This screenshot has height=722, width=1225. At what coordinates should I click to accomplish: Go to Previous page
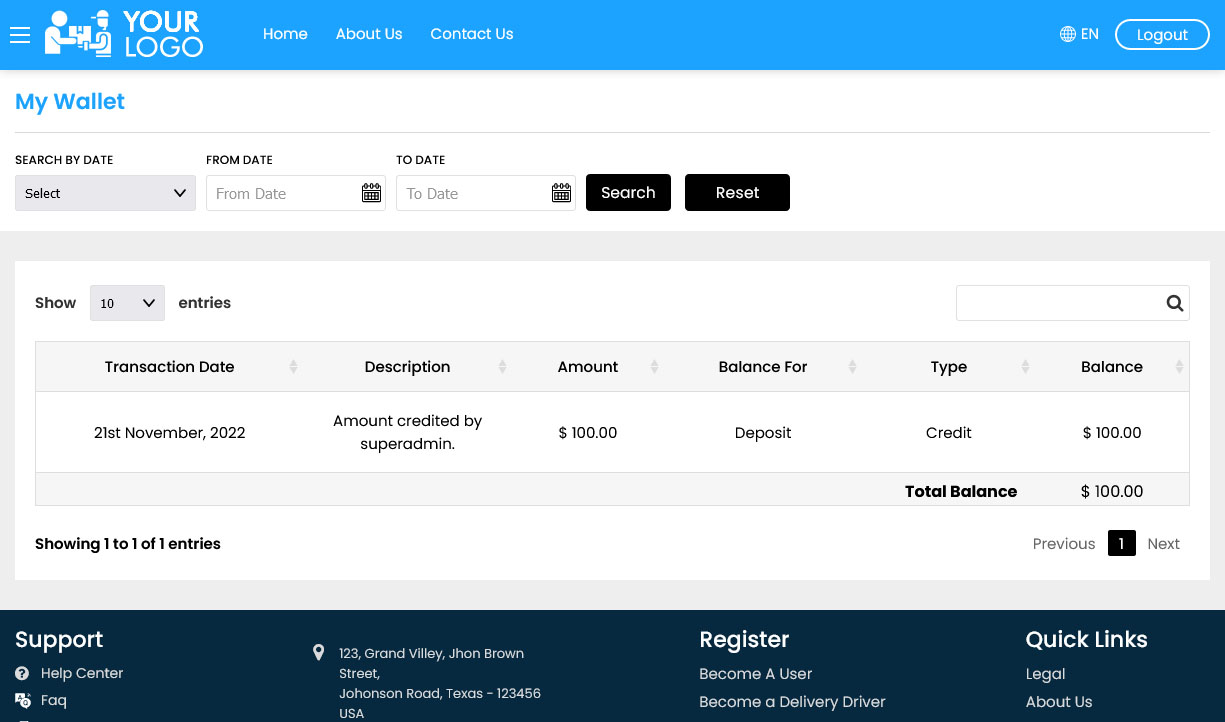pos(1064,543)
